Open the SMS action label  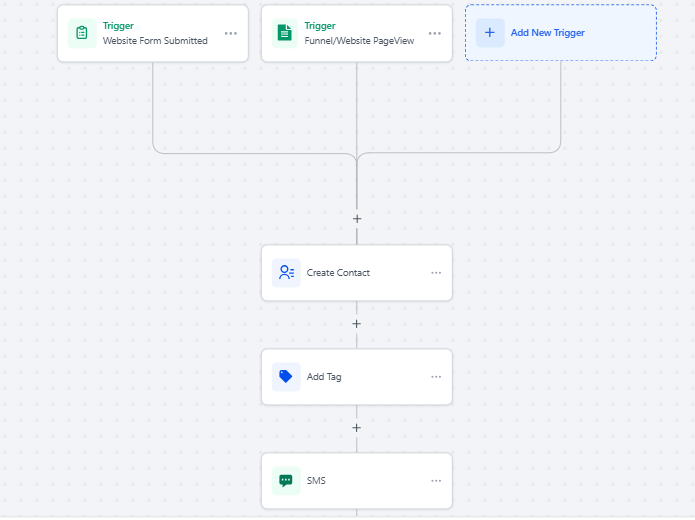click(x=316, y=481)
